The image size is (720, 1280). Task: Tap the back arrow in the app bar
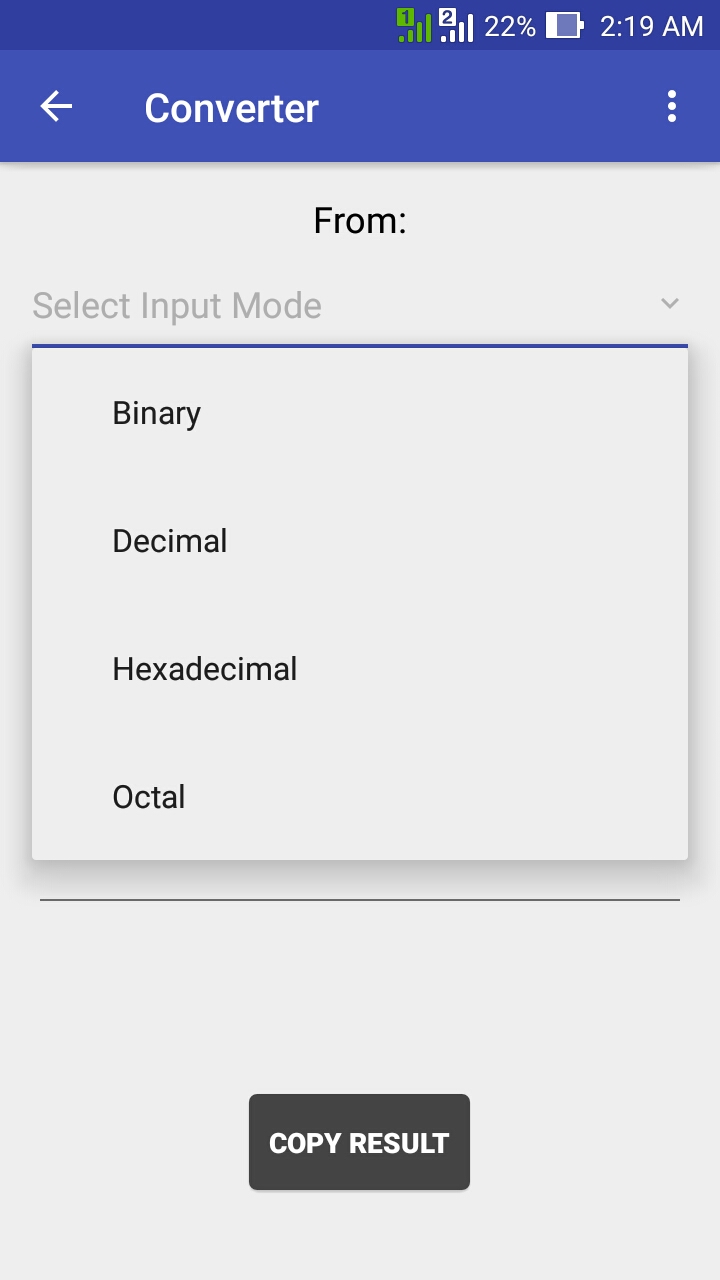[55, 106]
